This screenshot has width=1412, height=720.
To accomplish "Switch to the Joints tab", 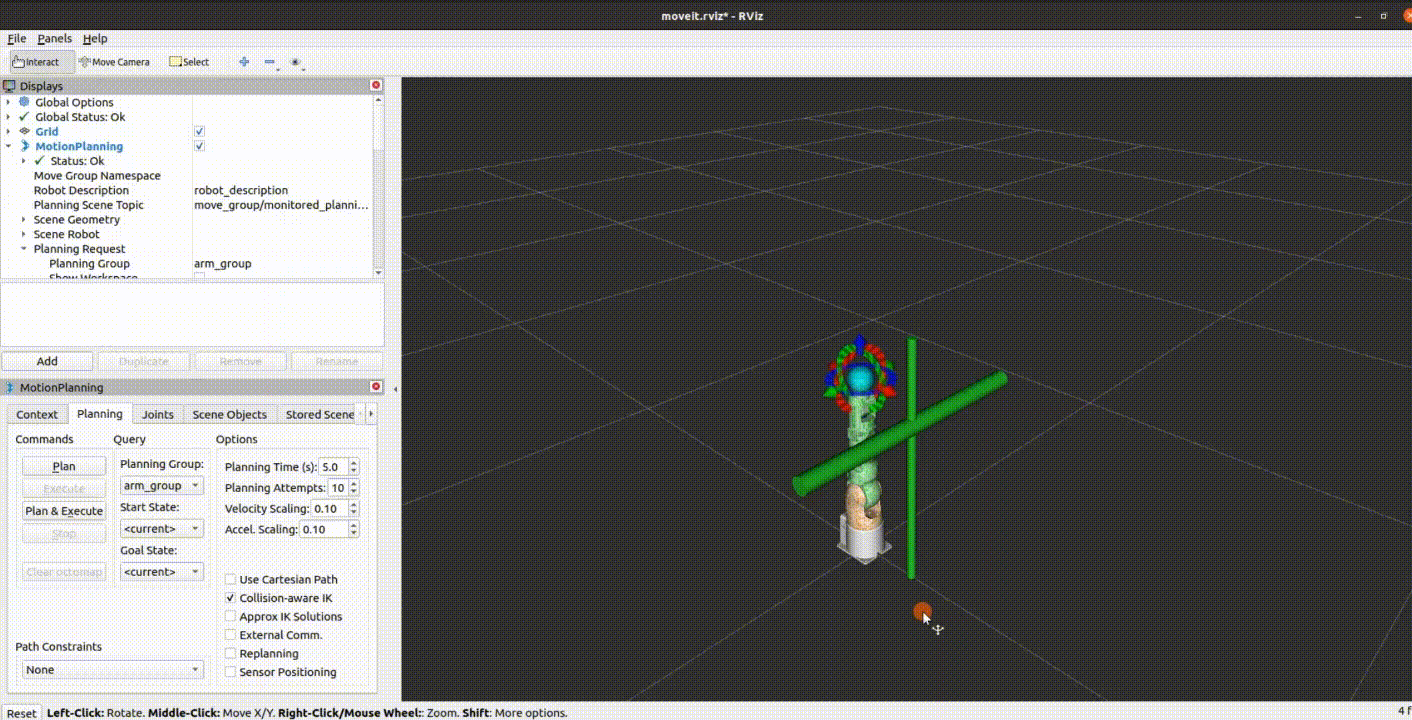I will tap(158, 415).
